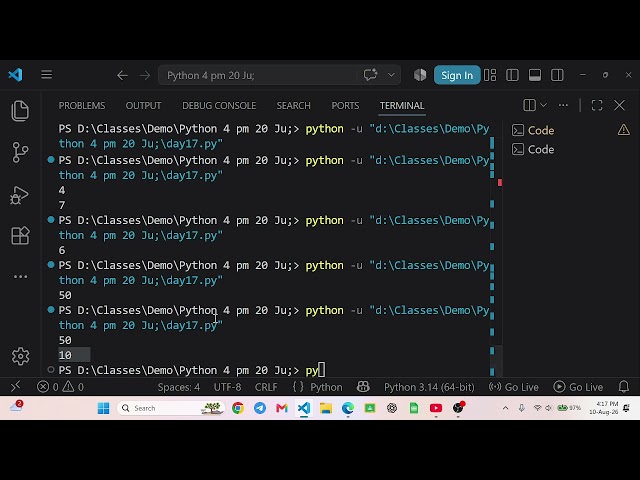Open YouTube from the taskbar
The height and width of the screenshot is (480, 640).
(436, 408)
